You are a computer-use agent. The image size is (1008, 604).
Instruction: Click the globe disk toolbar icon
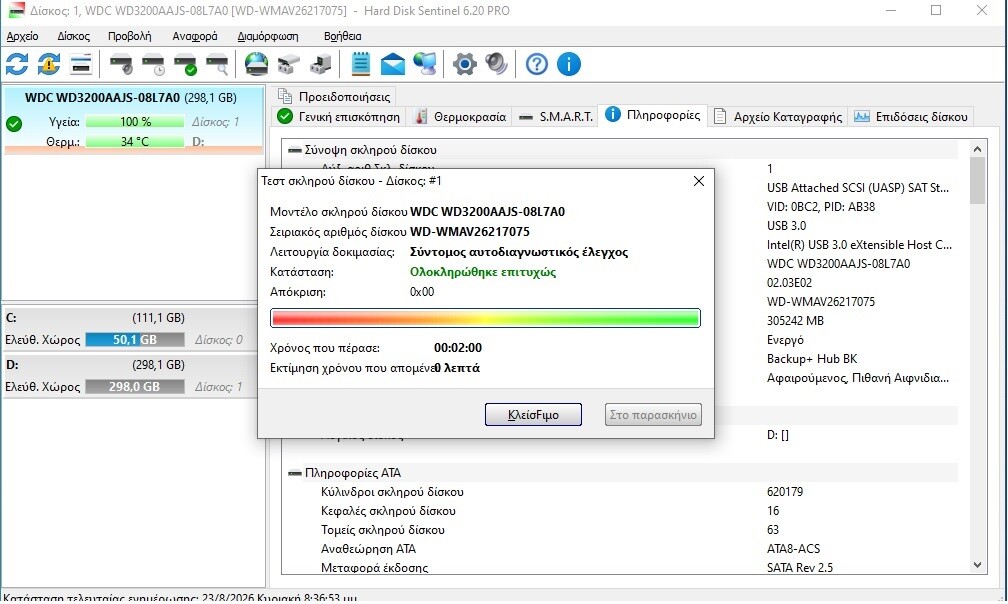point(256,64)
